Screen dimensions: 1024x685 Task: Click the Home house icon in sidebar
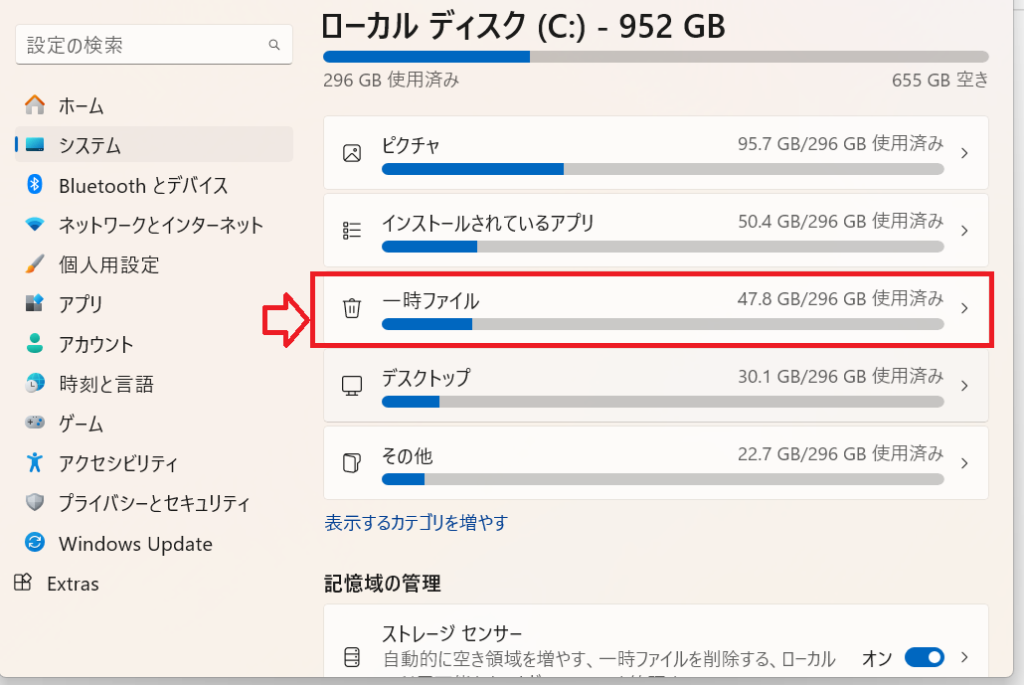pos(35,105)
